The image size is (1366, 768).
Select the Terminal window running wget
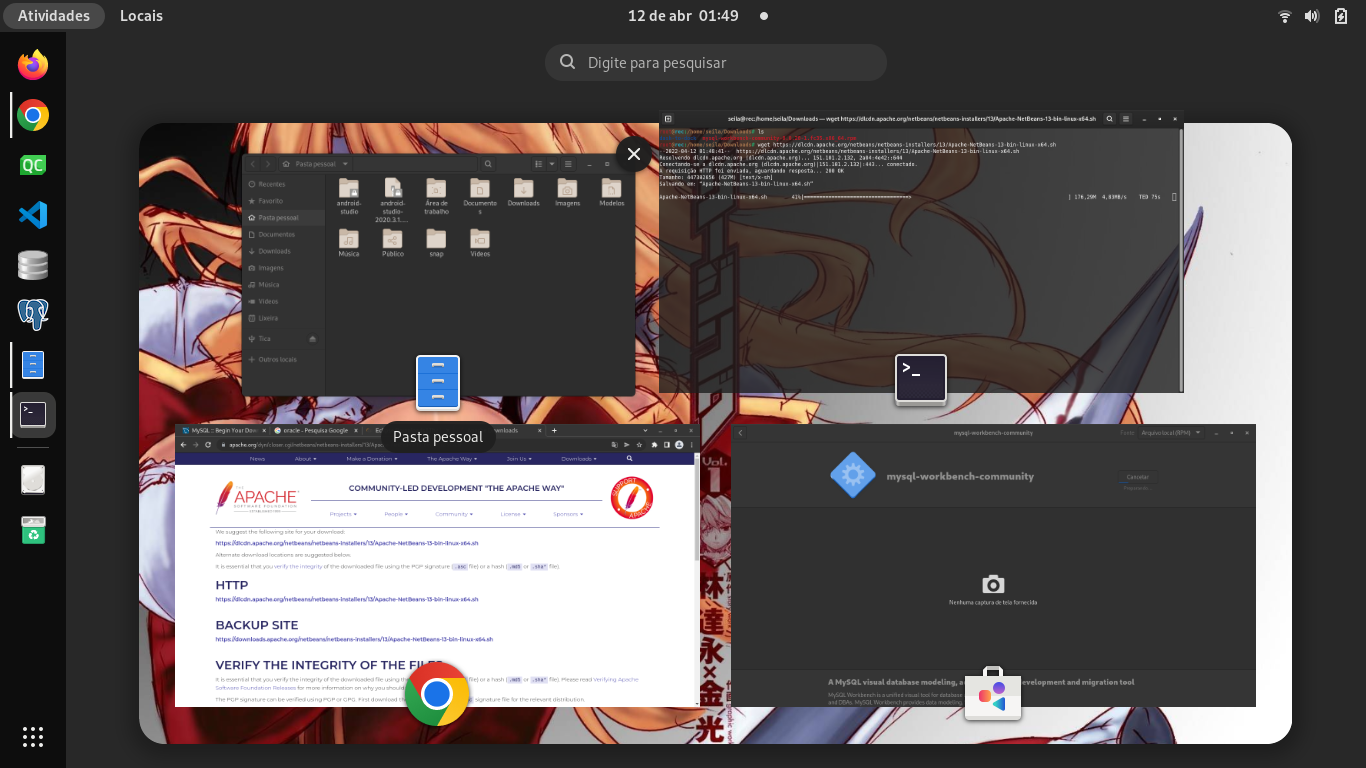921,251
